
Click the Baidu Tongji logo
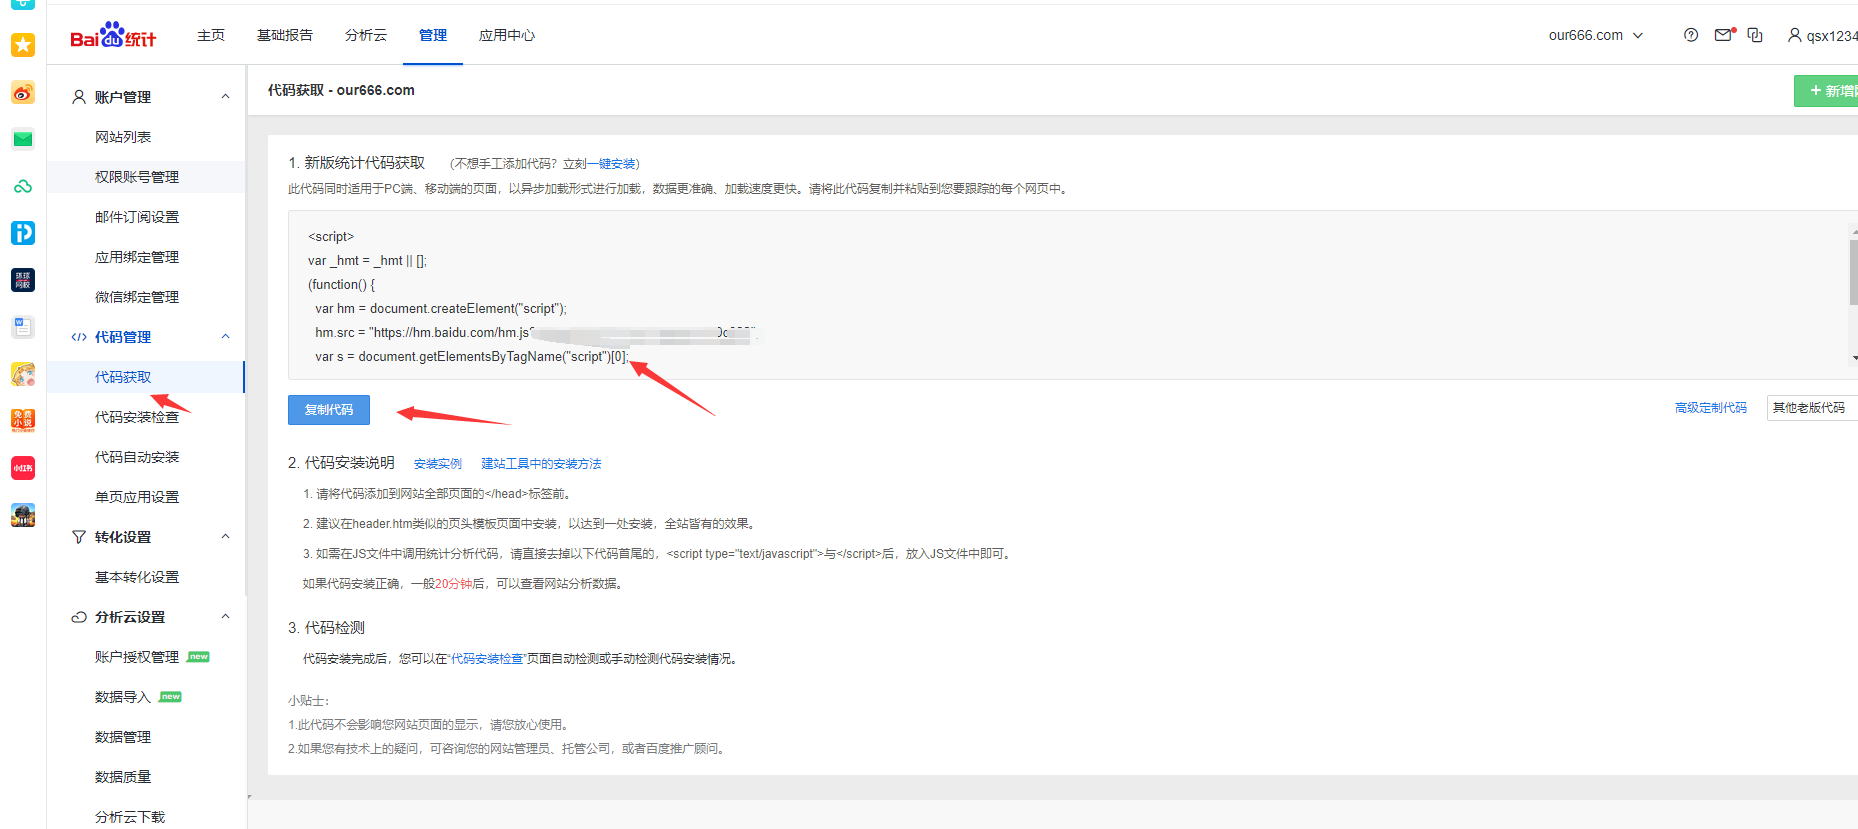click(113, 35)
